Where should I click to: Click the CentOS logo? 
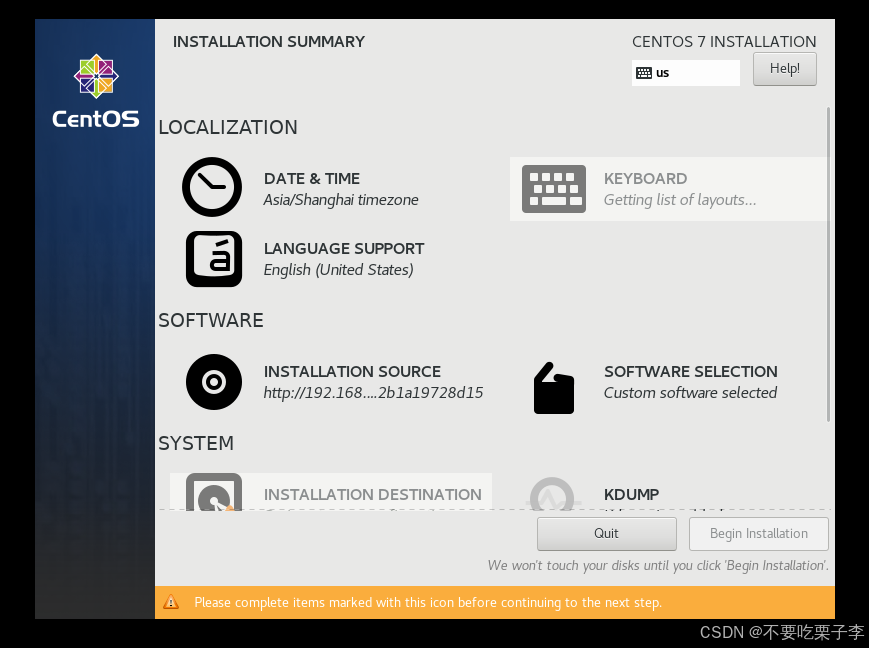[96, 91]
